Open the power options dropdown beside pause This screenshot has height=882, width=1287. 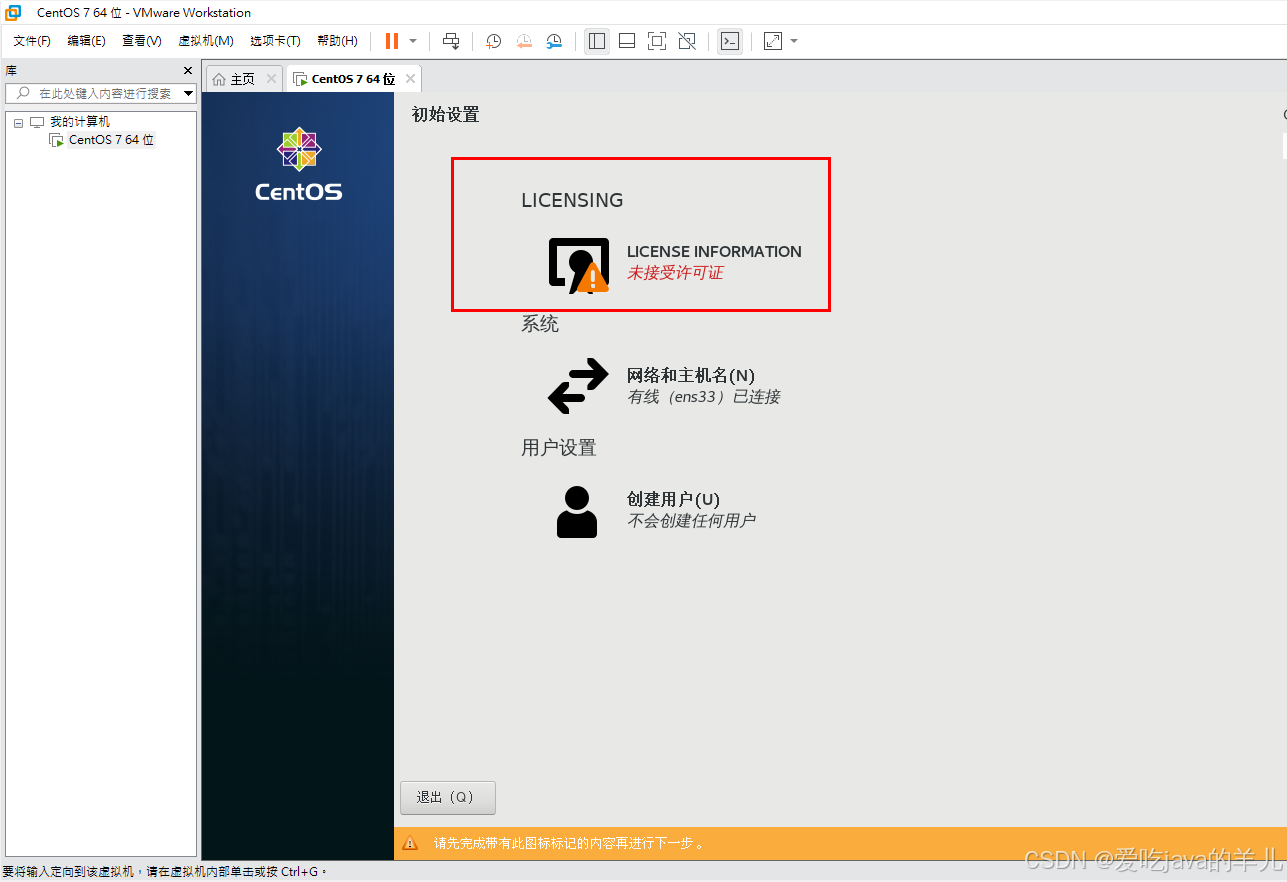(x=413, y=41)
